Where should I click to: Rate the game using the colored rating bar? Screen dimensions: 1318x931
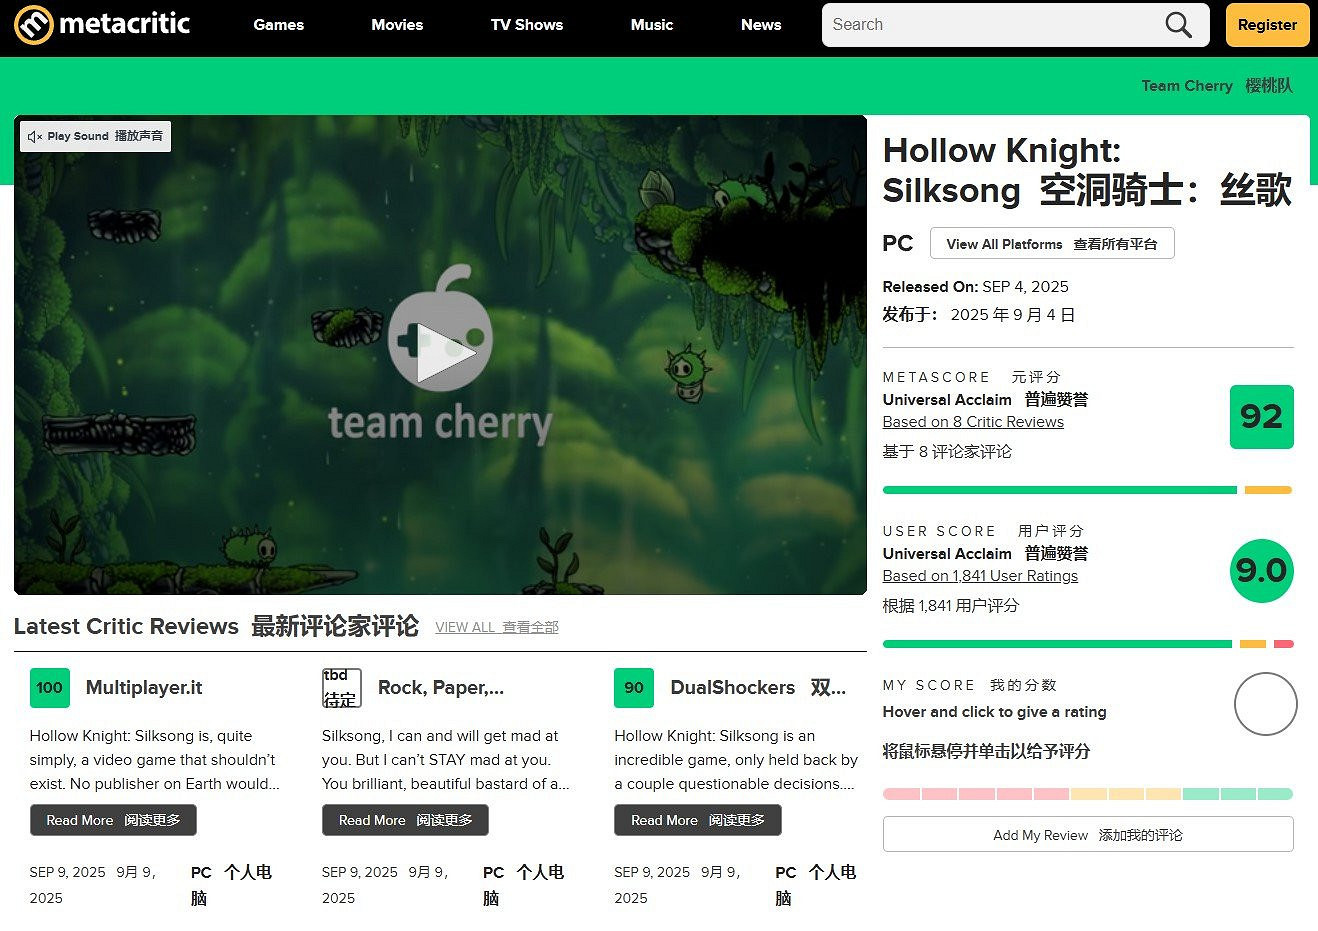click(x=1087, y=792)
